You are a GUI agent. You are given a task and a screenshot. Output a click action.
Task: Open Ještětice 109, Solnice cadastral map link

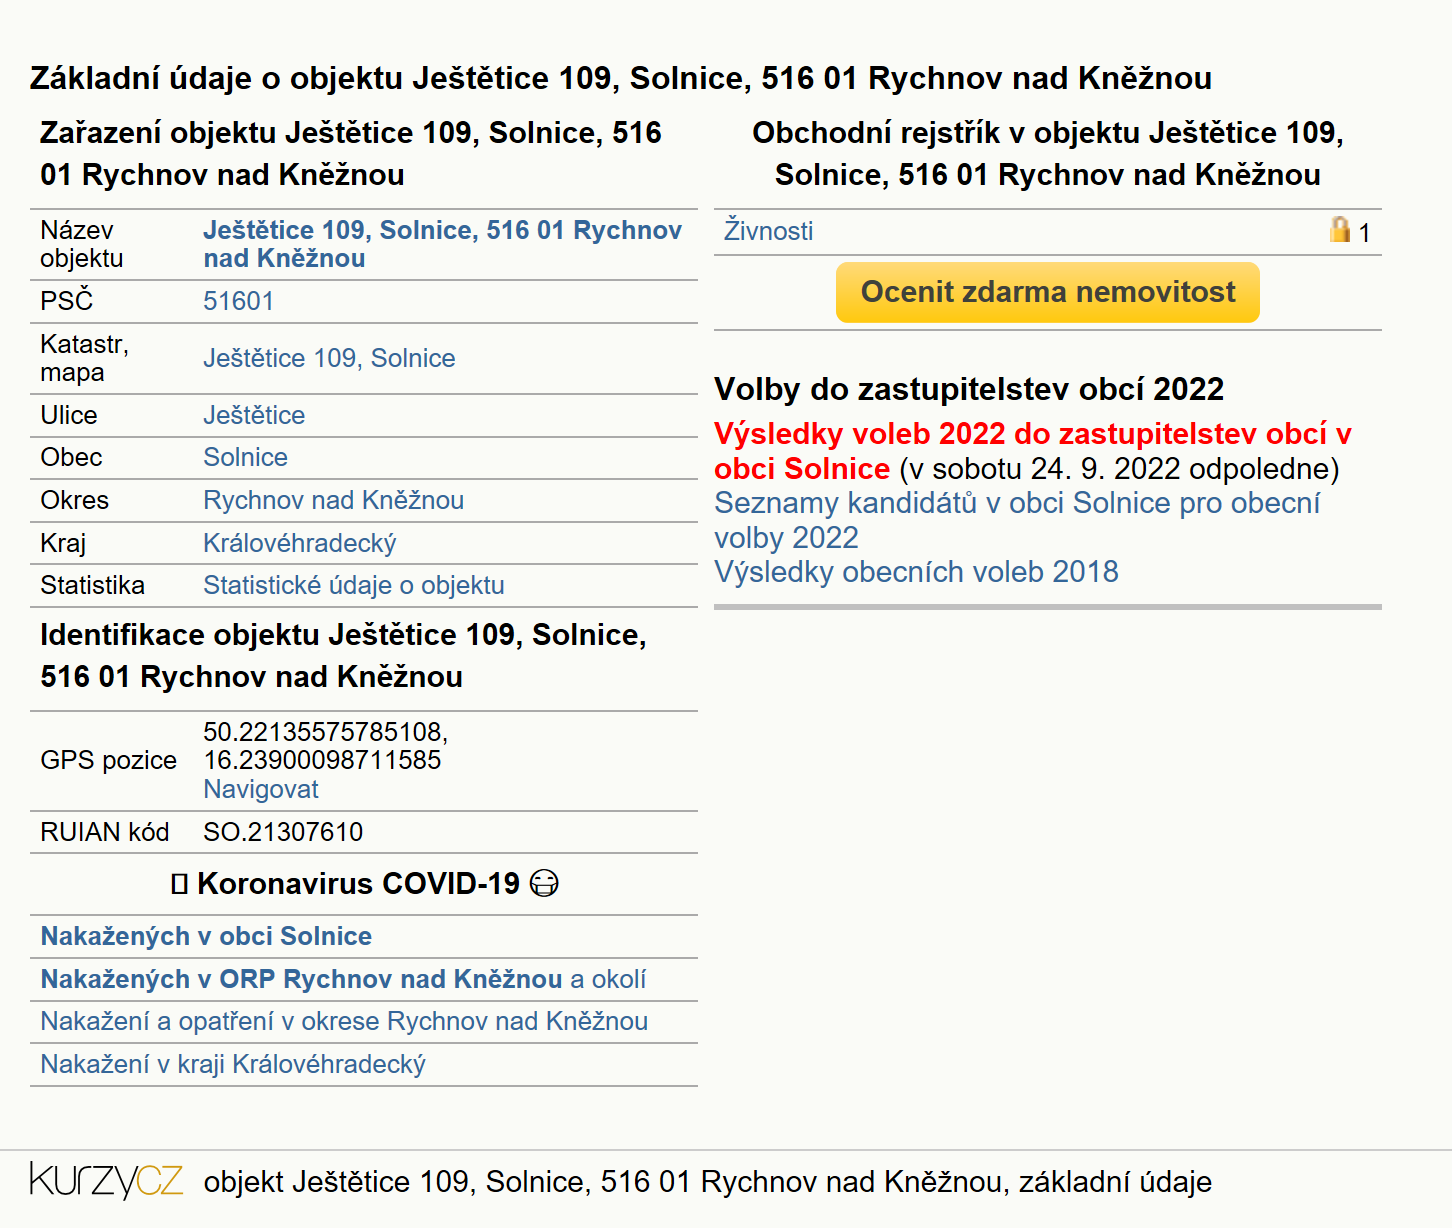(329, 358)
